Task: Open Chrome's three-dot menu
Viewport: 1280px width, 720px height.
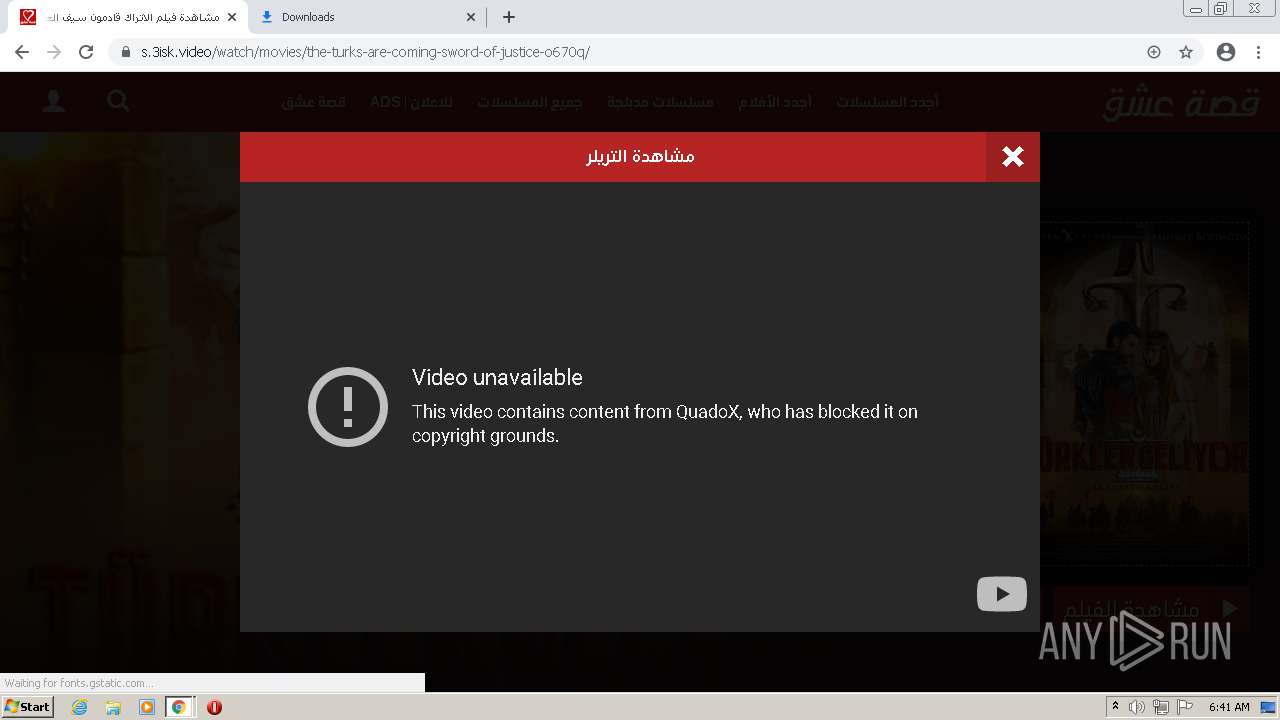Action: pos(1258,52)
